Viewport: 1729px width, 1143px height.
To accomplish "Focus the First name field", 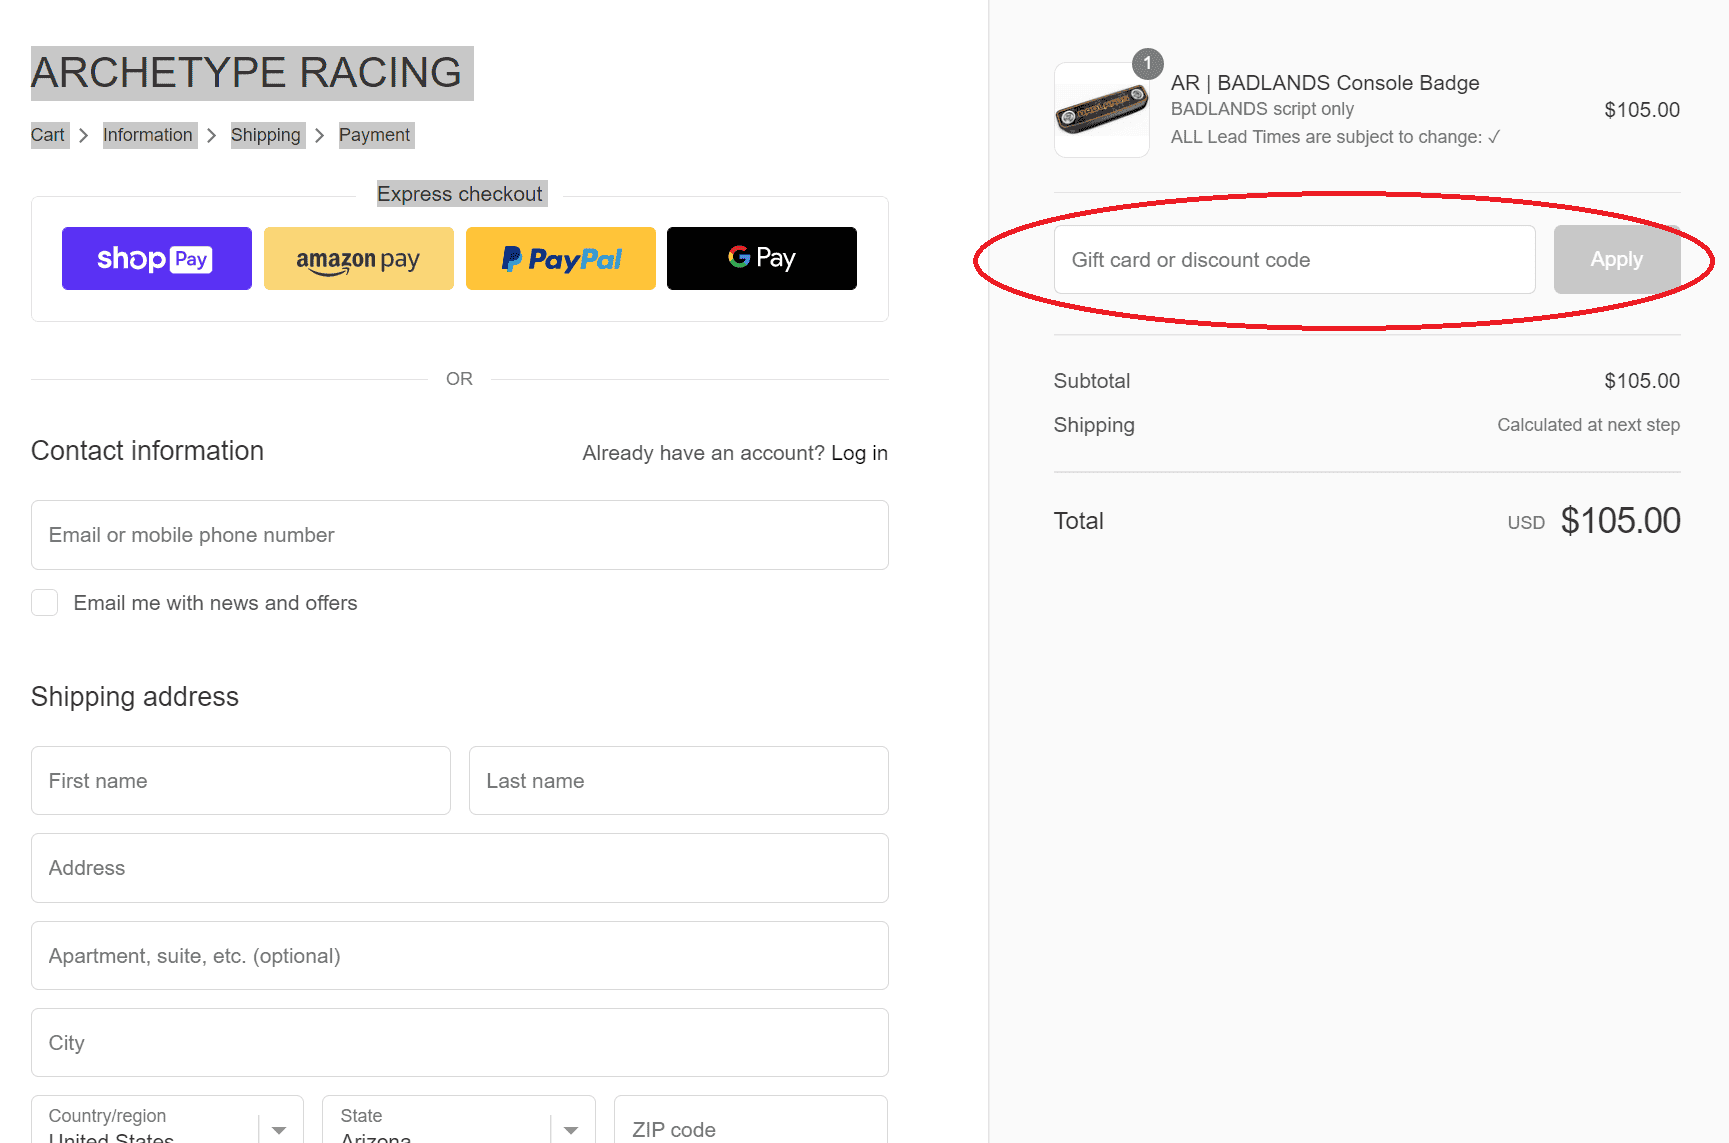I will point(241,781).
